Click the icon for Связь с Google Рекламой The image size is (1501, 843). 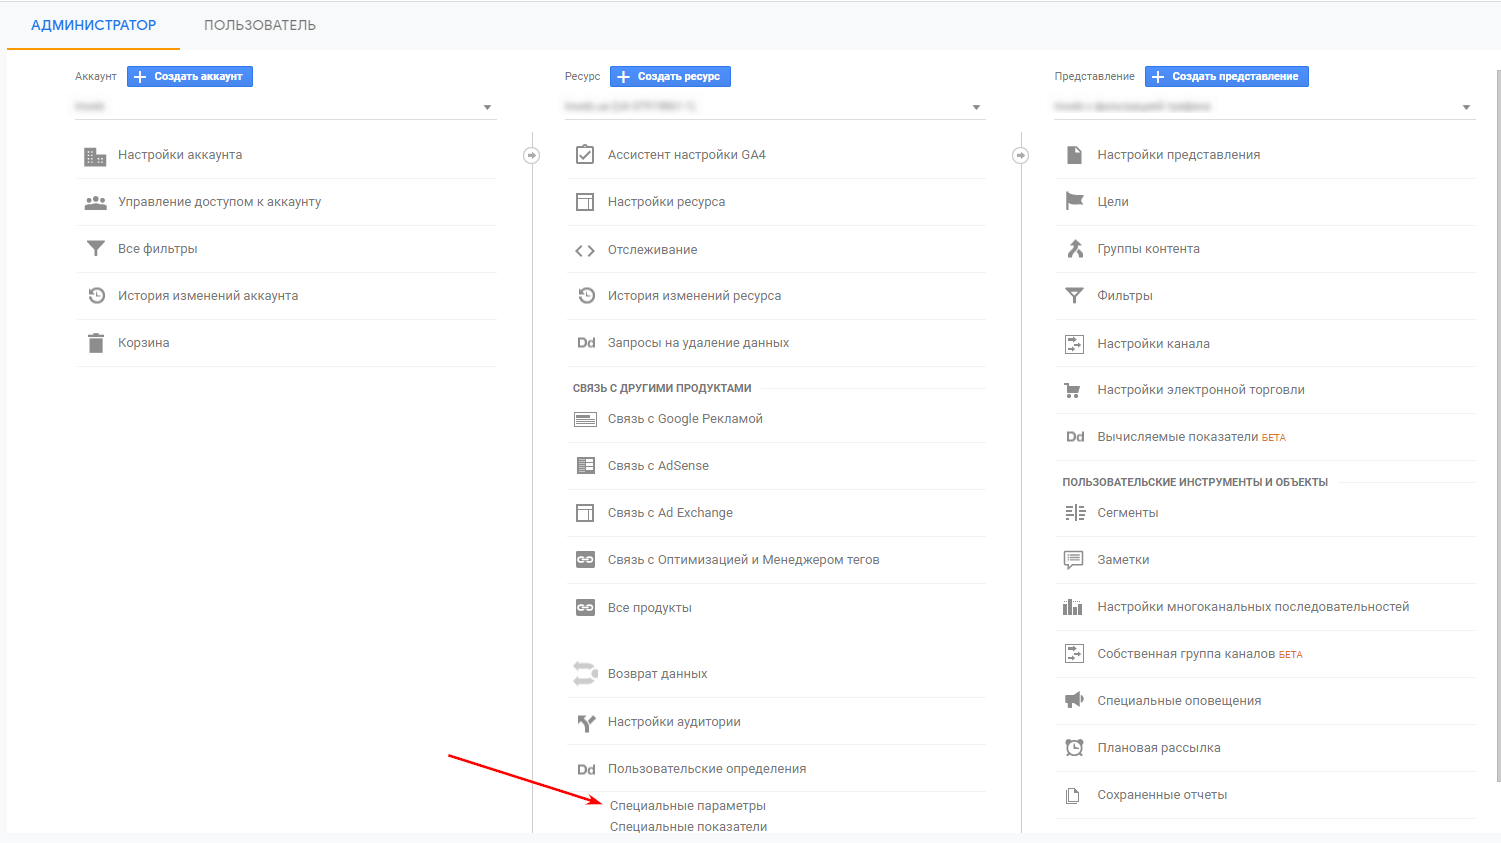tap(585, 420)
